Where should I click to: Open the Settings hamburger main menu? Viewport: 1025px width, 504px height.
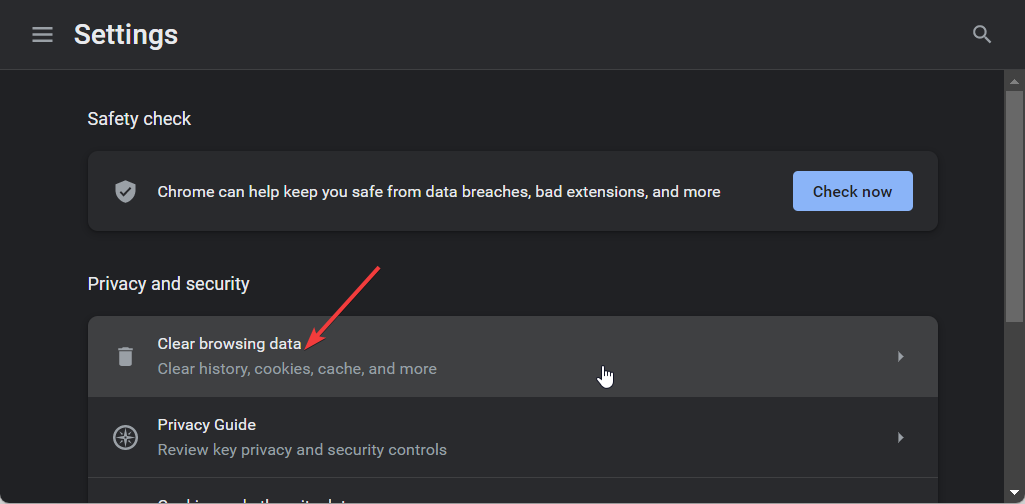click(x=42, y=35)
